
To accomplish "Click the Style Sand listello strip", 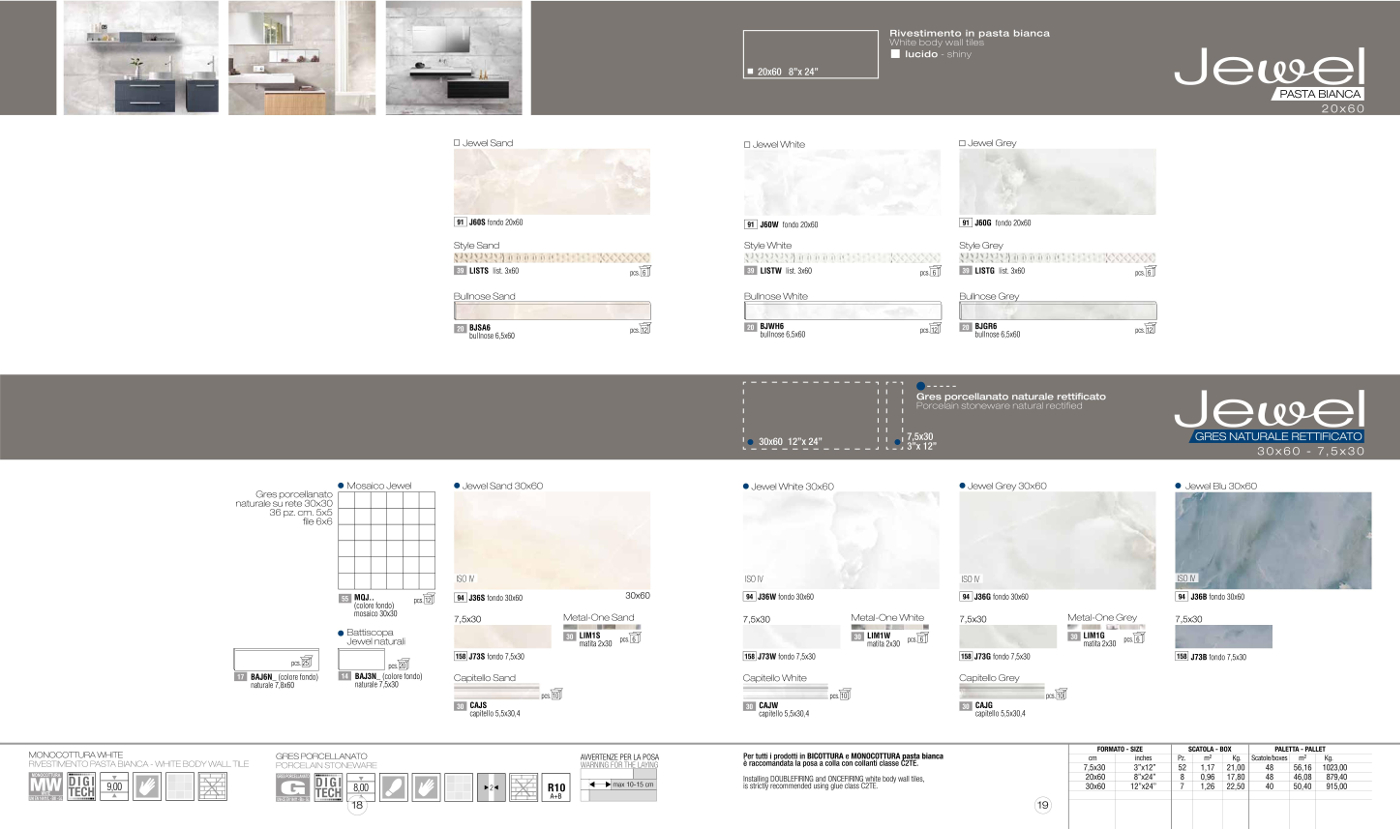I will click(x=552, y=258).
